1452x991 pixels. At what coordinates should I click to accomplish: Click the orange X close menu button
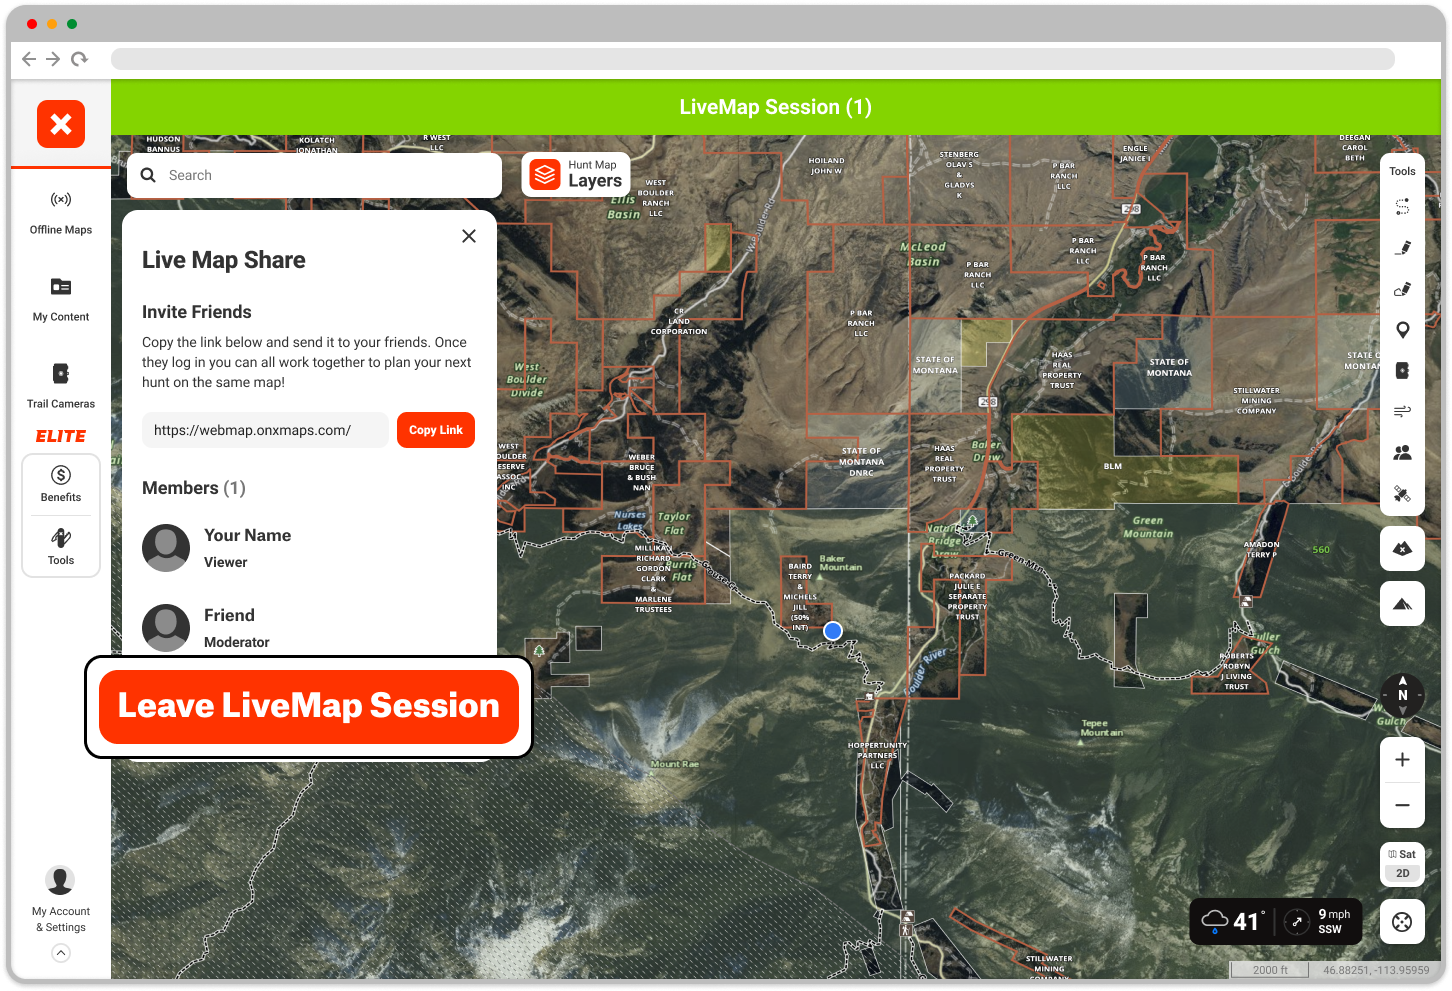[x=61, y=124]
